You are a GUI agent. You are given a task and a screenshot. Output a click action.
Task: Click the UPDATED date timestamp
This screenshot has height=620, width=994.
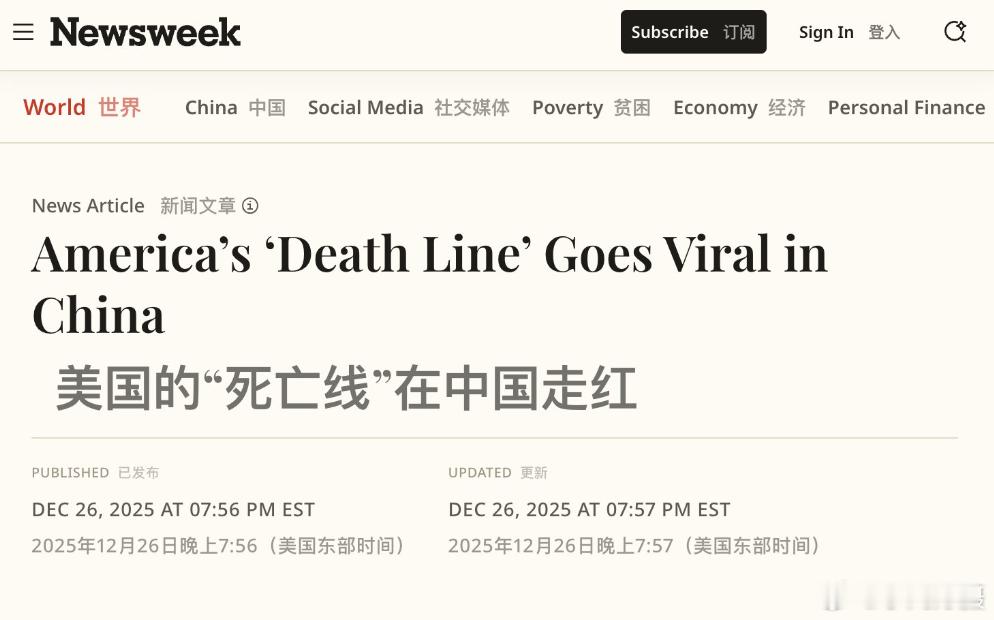pyautogui.click(x=589, y=509)
